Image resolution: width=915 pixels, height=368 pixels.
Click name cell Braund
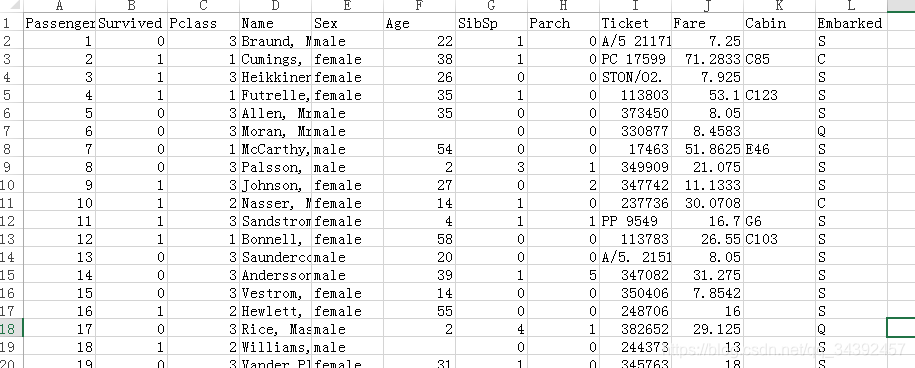[275, 41]
